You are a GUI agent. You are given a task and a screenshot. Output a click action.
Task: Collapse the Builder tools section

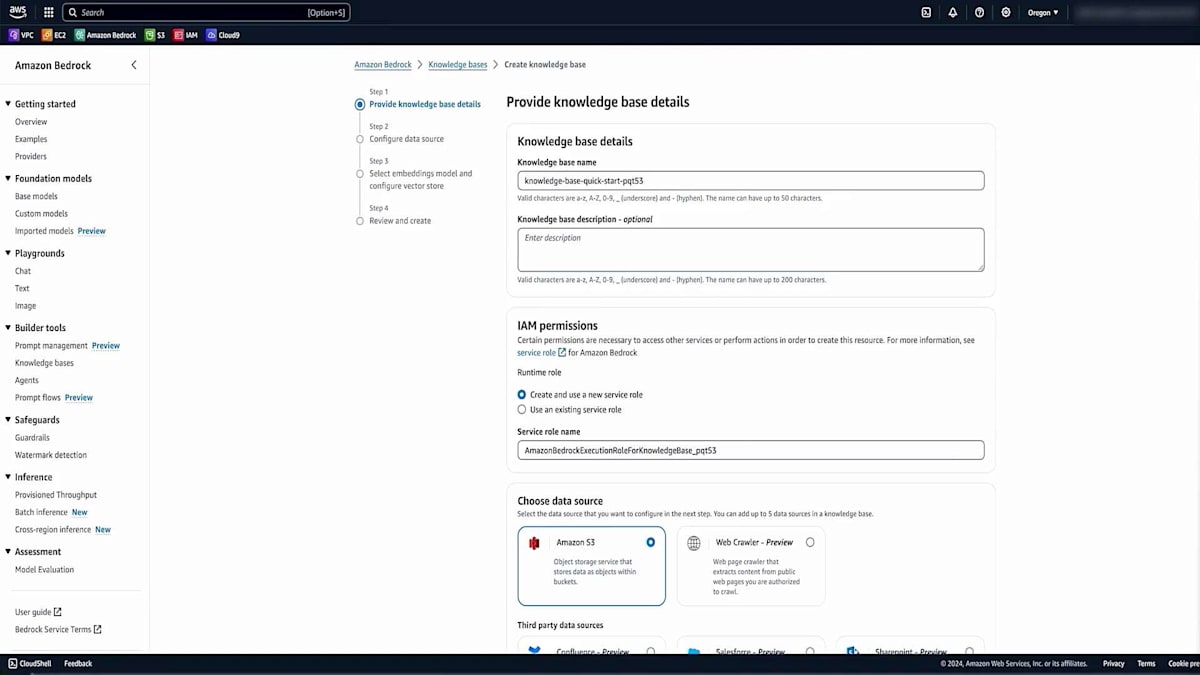pyautogui.click(x=9, y=328)
